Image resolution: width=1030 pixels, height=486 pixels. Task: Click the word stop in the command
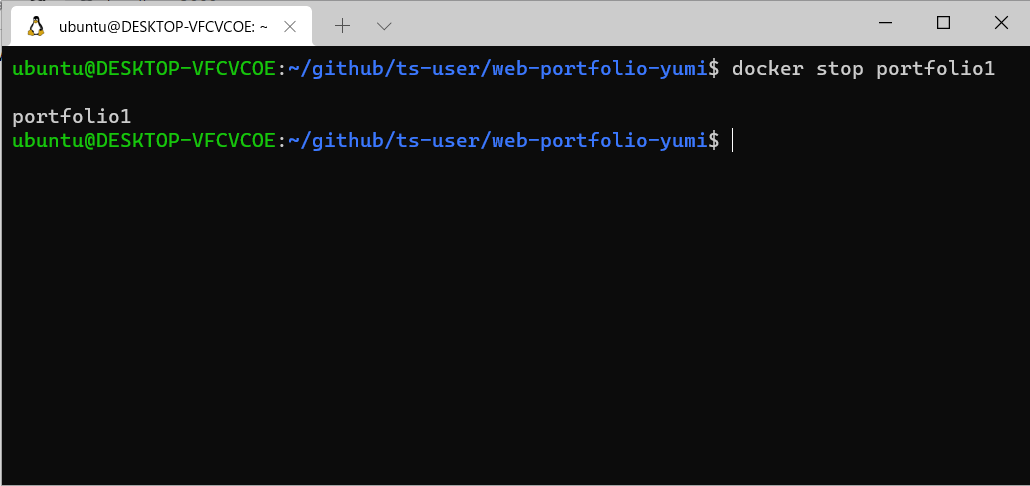(840, 69)
